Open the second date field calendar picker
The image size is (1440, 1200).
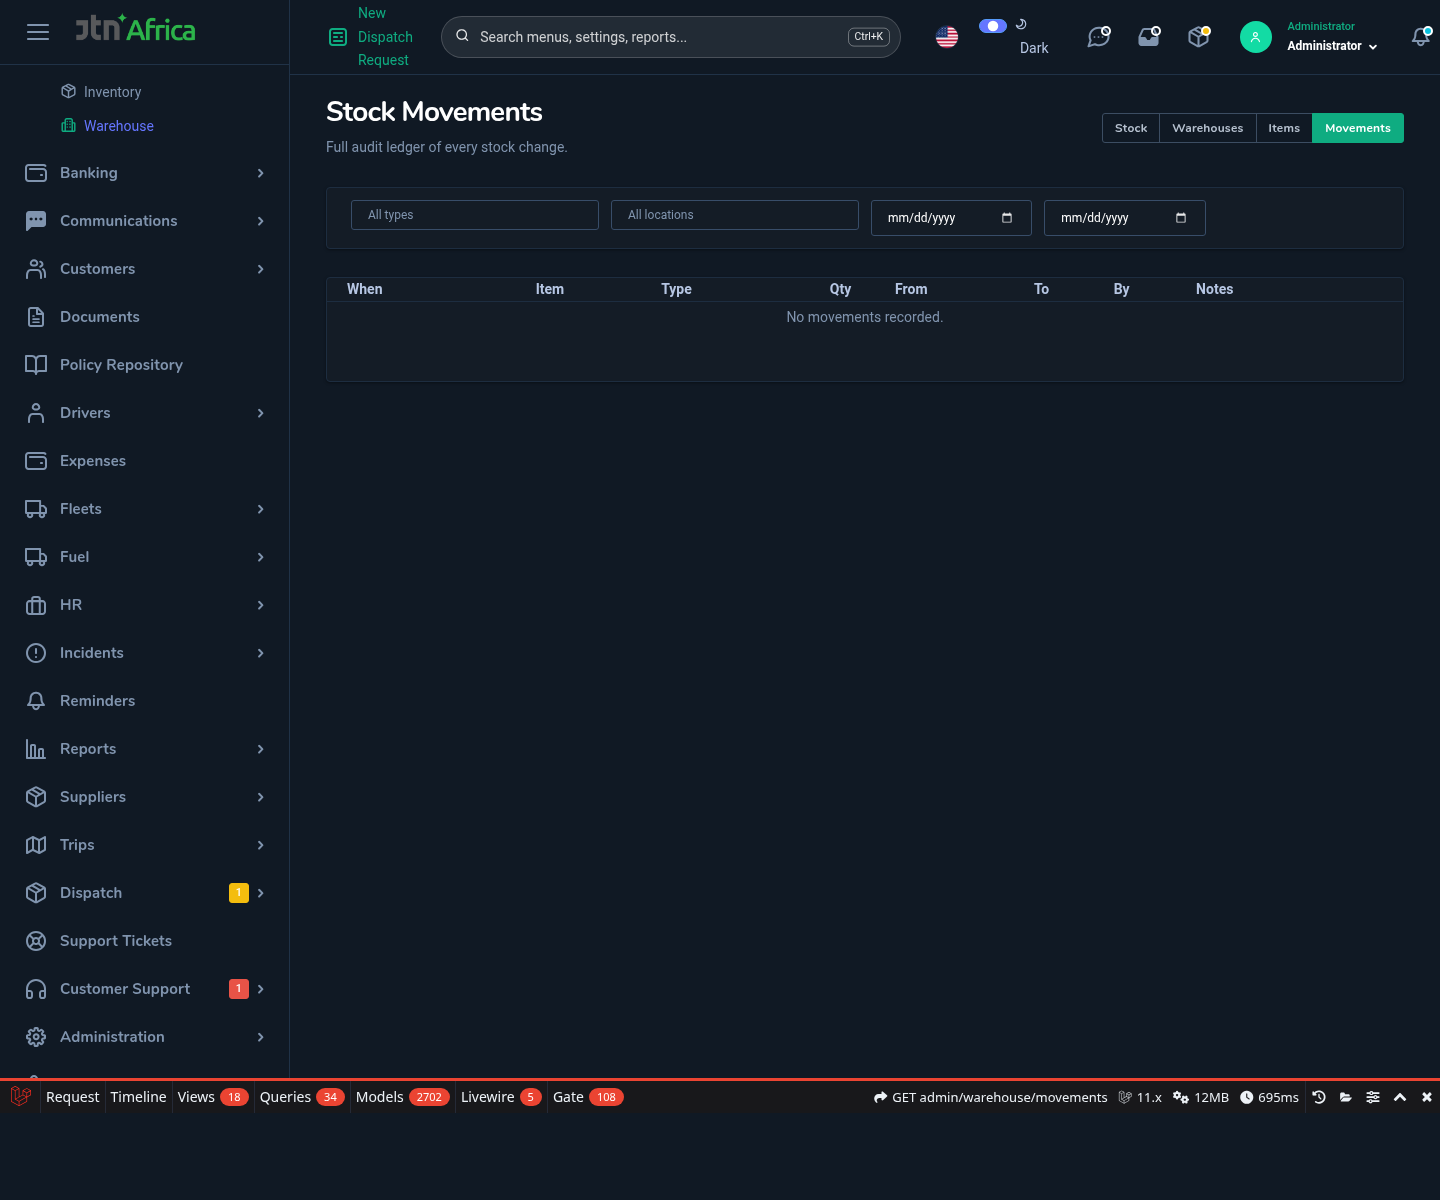click(1181, 218)
